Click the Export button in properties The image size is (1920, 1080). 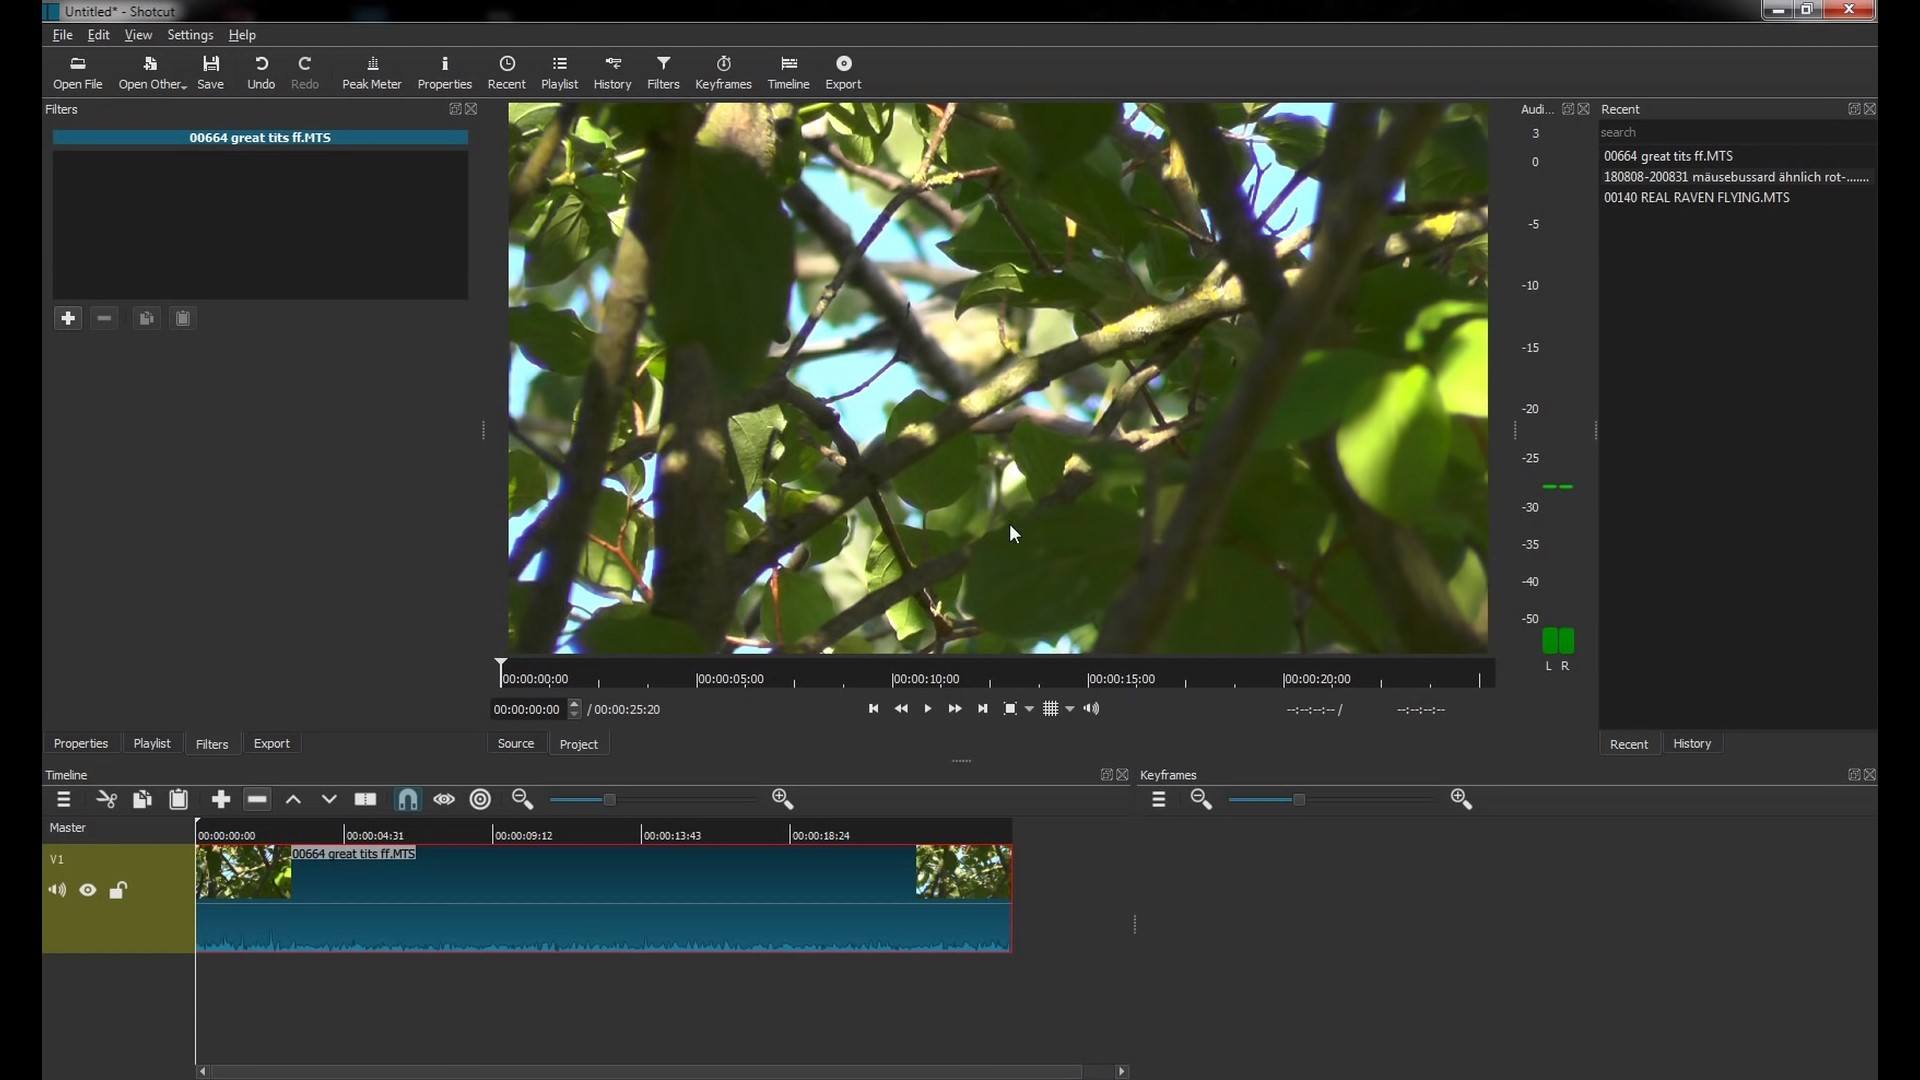tap(272, 742)
